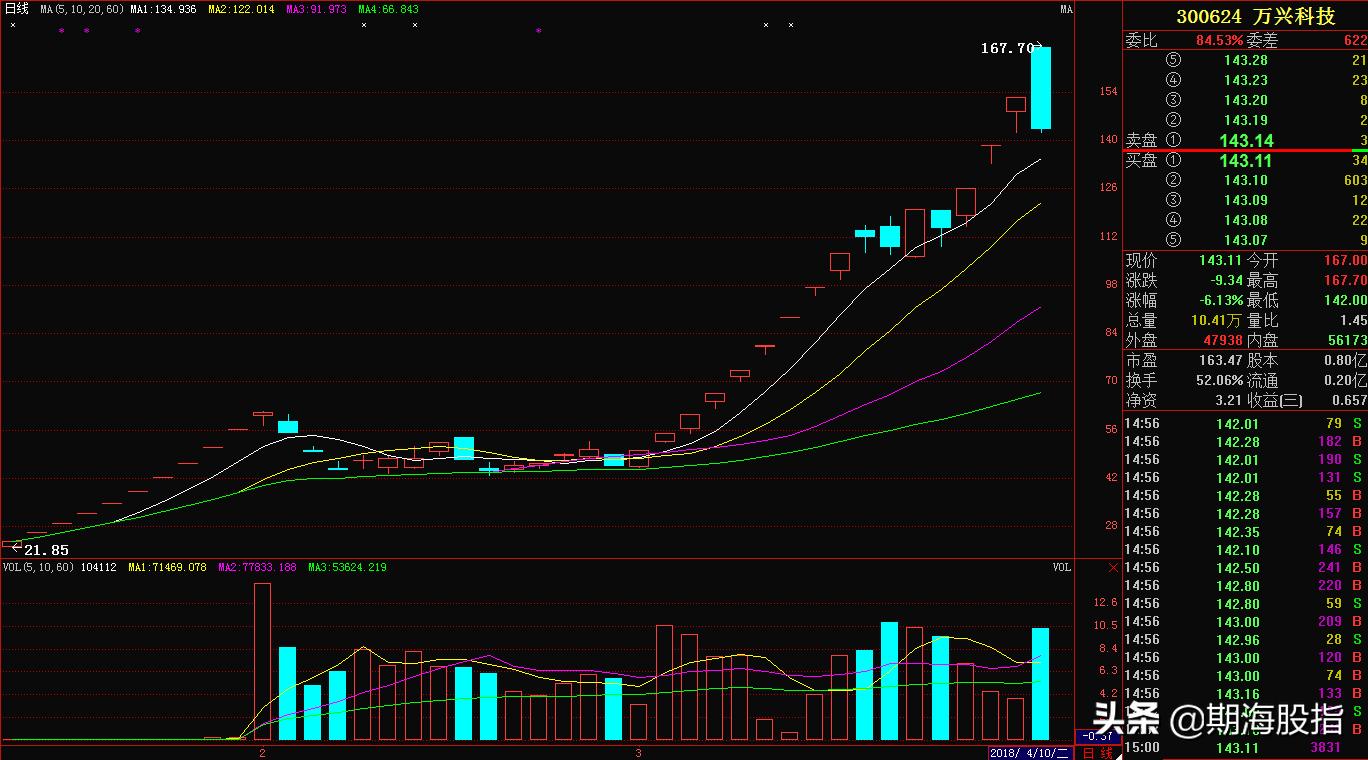The image size is (1368, 760).
Task: Click the sell level ② price 143.19
Action: tap(1245, 121)
